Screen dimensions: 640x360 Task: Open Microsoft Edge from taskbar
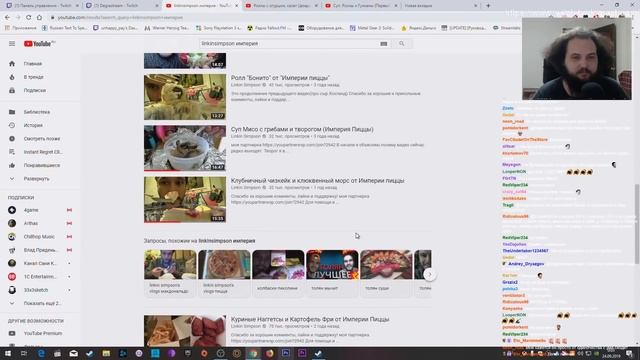pyautogui.click(x=41, y=353)
